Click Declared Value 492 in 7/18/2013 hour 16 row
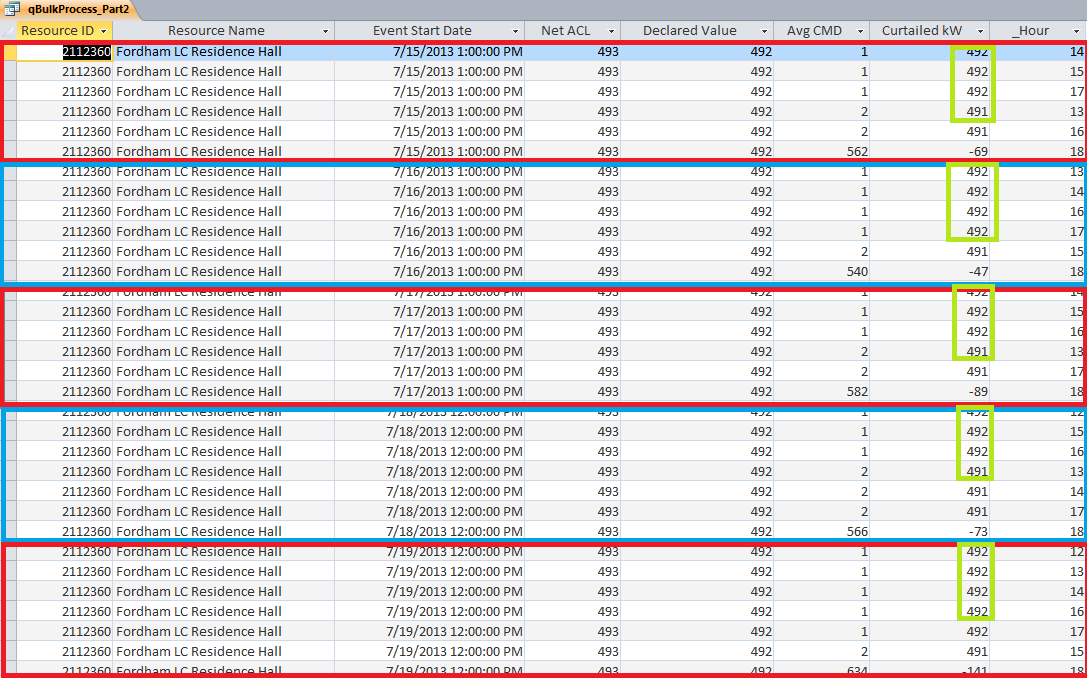The width and height of the screenshot is (1087, 678). click(x=697, y=451)
